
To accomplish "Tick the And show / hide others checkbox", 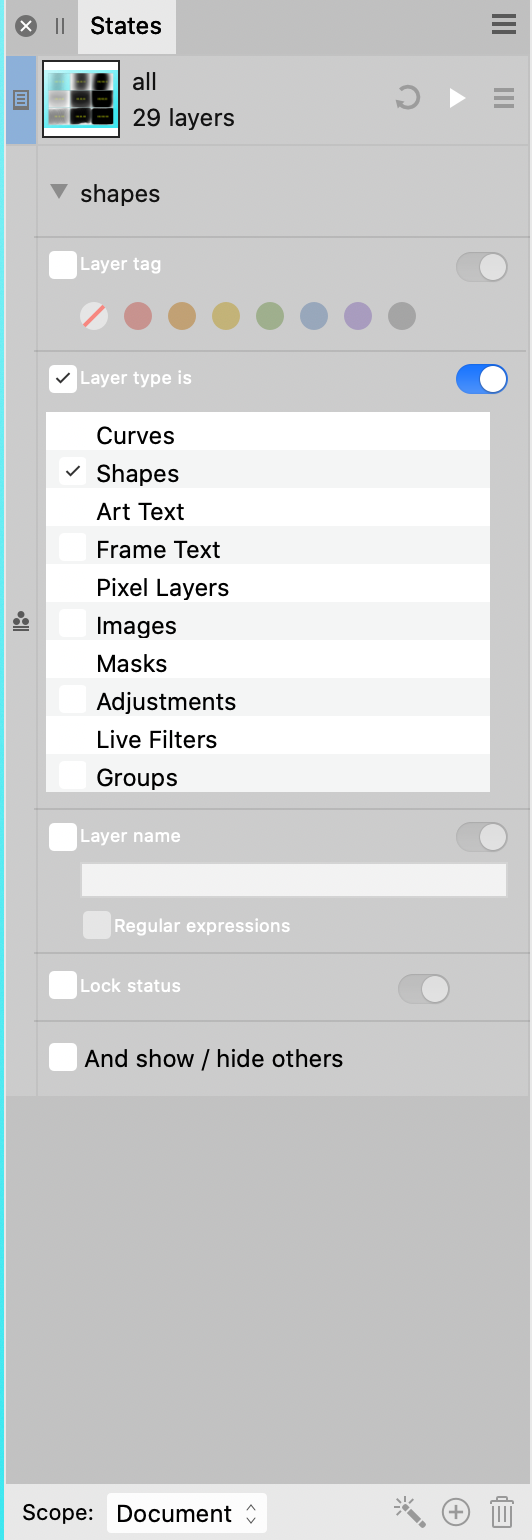I will coord(63,1057).
